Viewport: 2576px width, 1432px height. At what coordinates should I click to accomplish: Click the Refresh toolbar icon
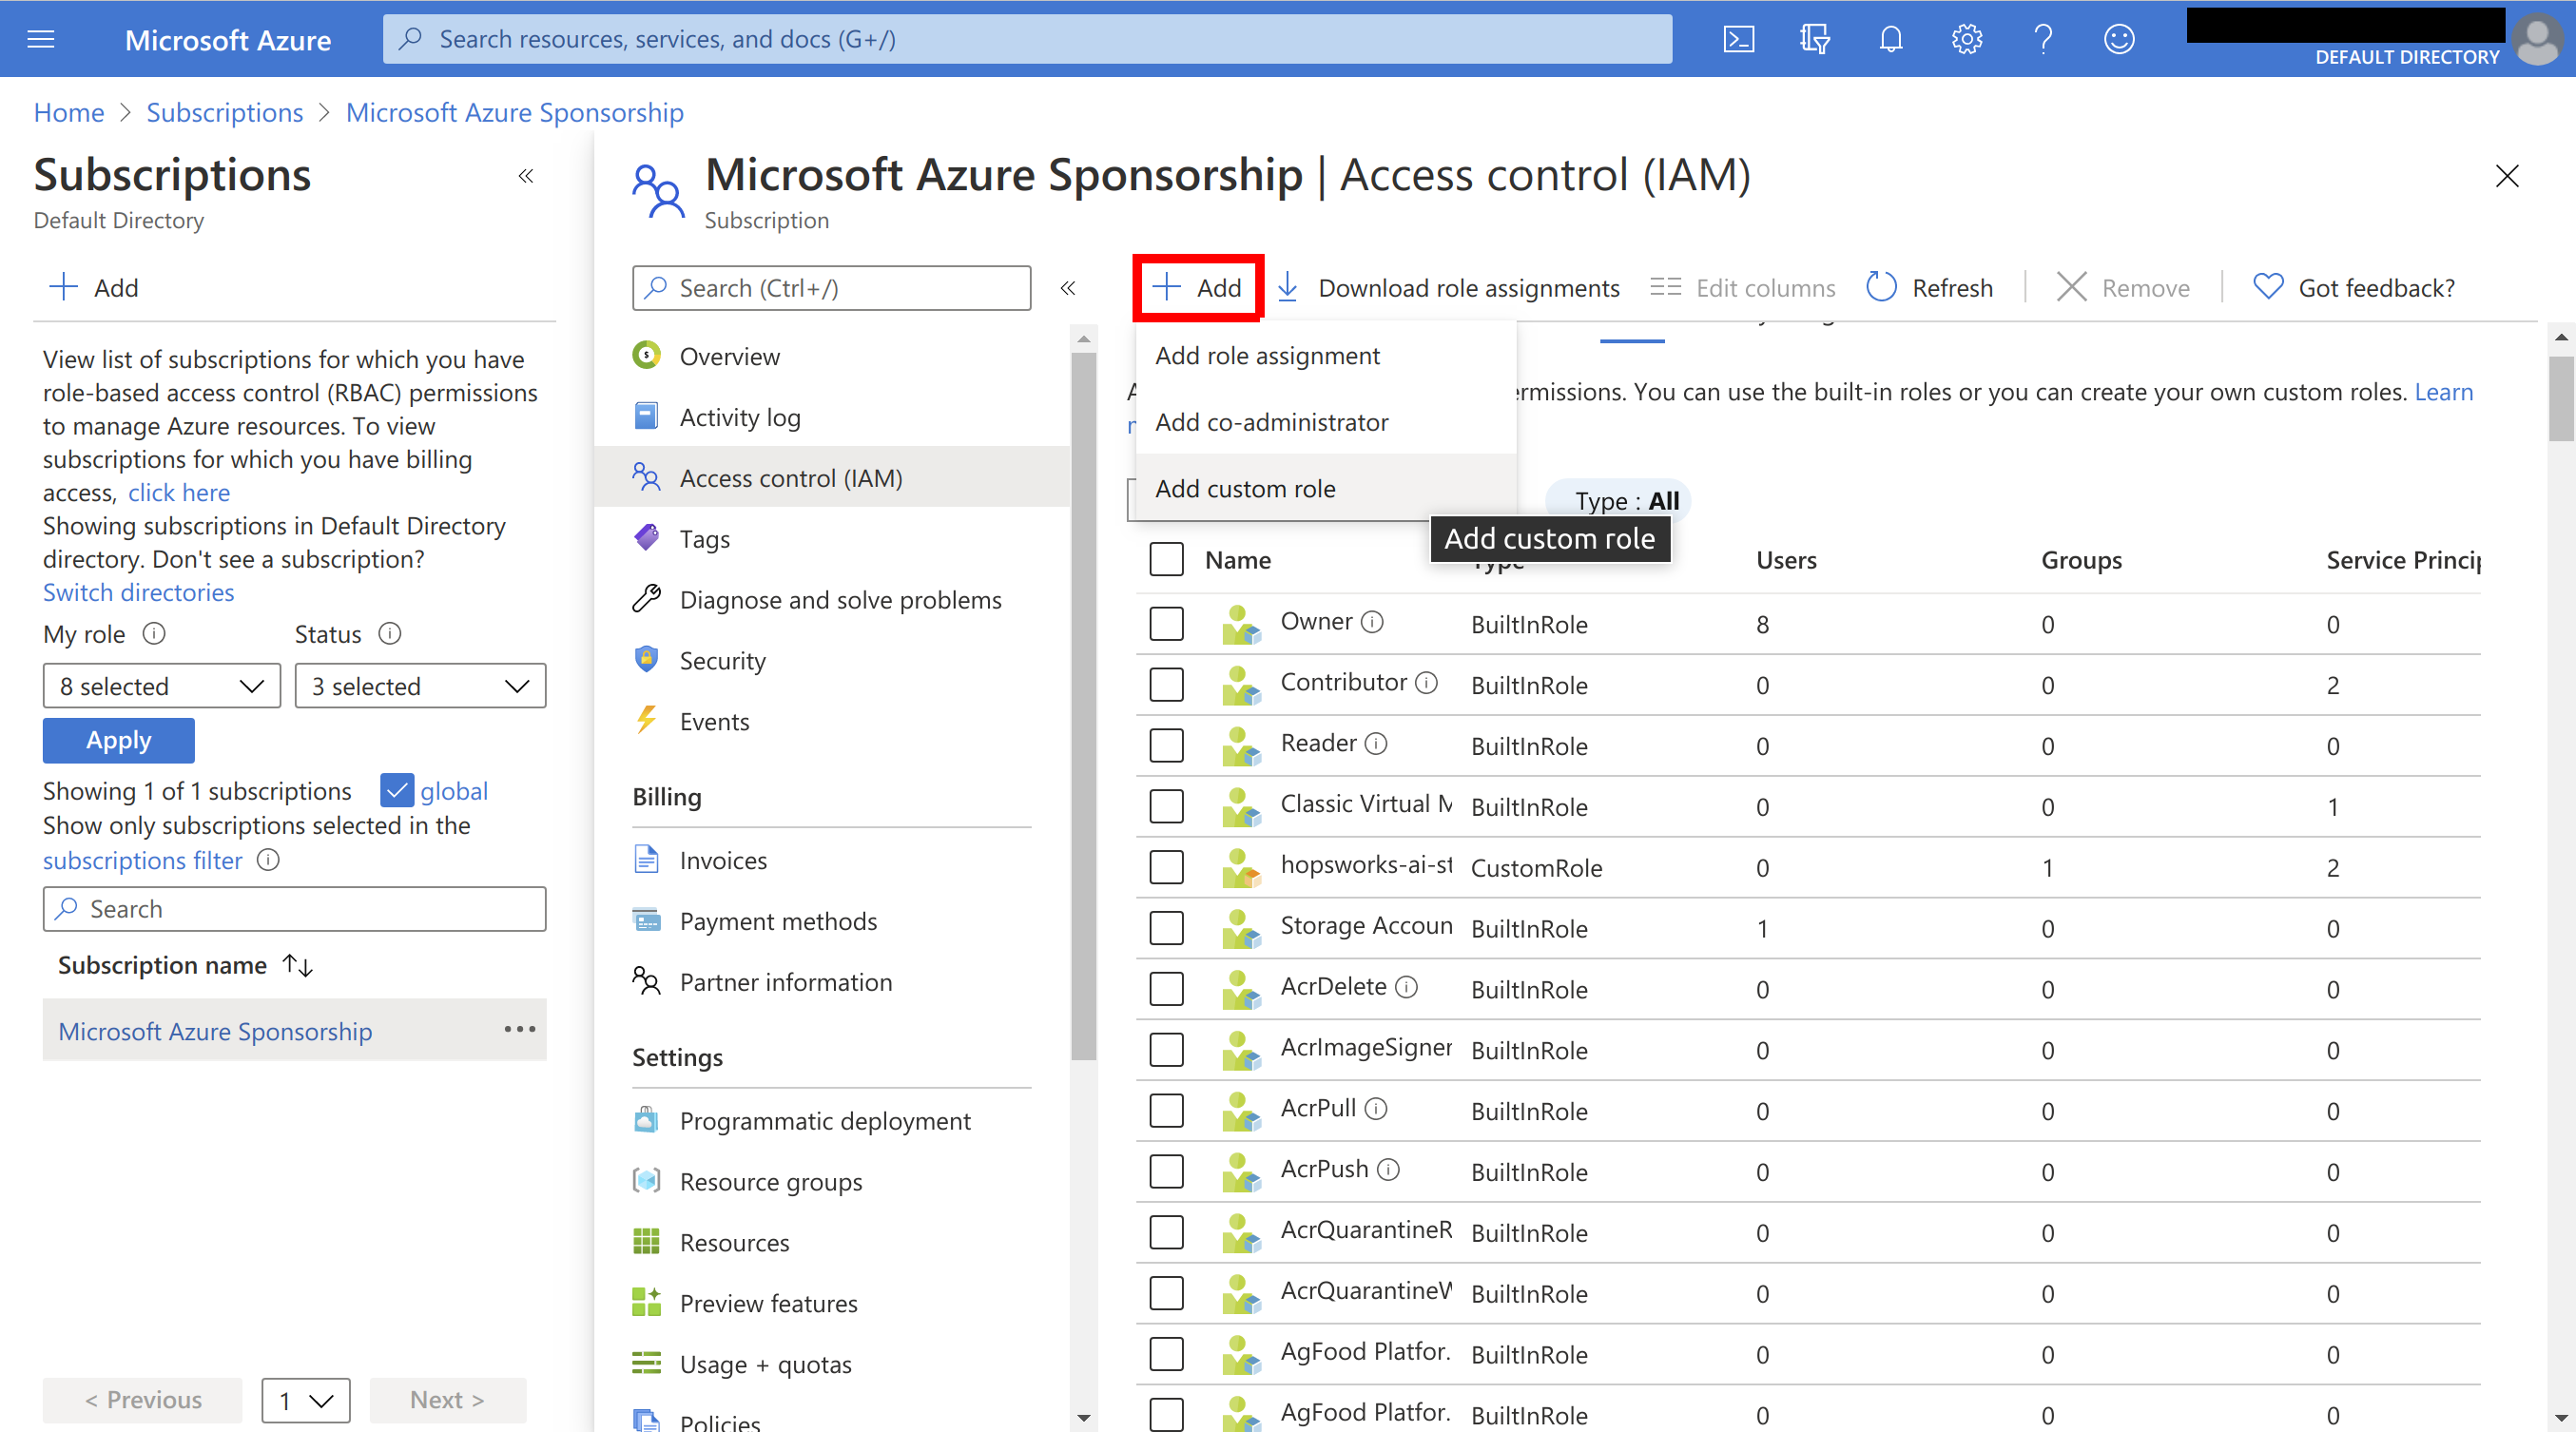coord(1881,287)
